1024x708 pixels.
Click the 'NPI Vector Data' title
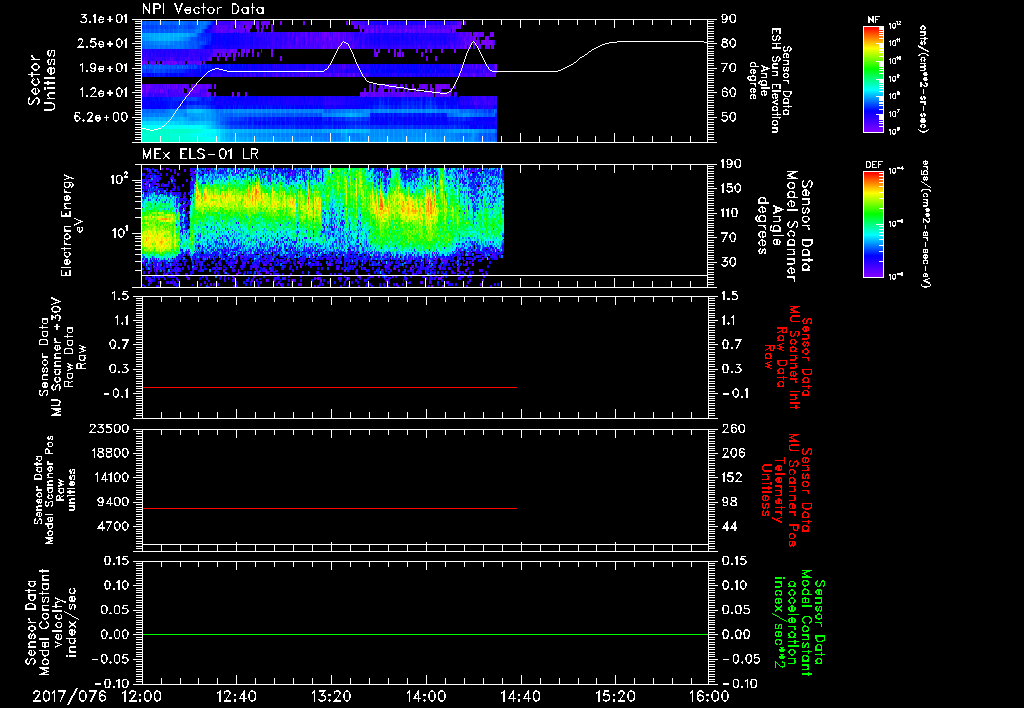[203, 9]
